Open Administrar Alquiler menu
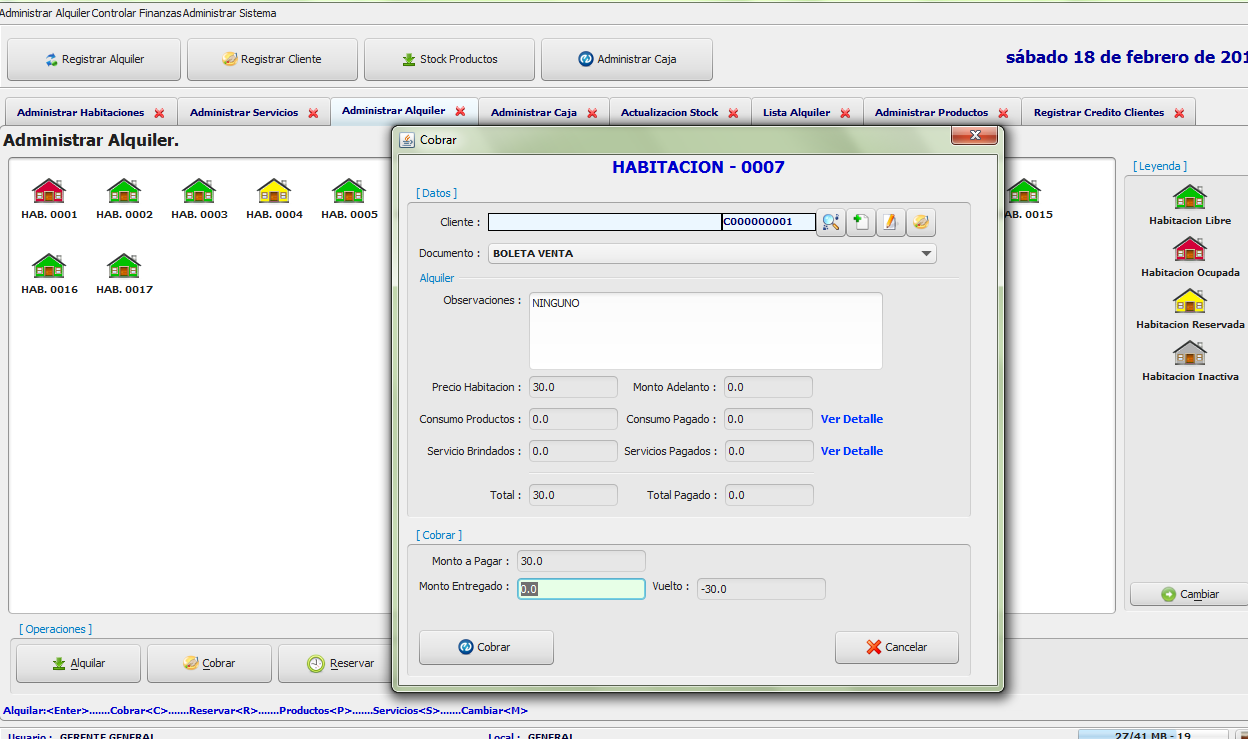The width and height of the screenshot is (1248, 739). point(45,13)
